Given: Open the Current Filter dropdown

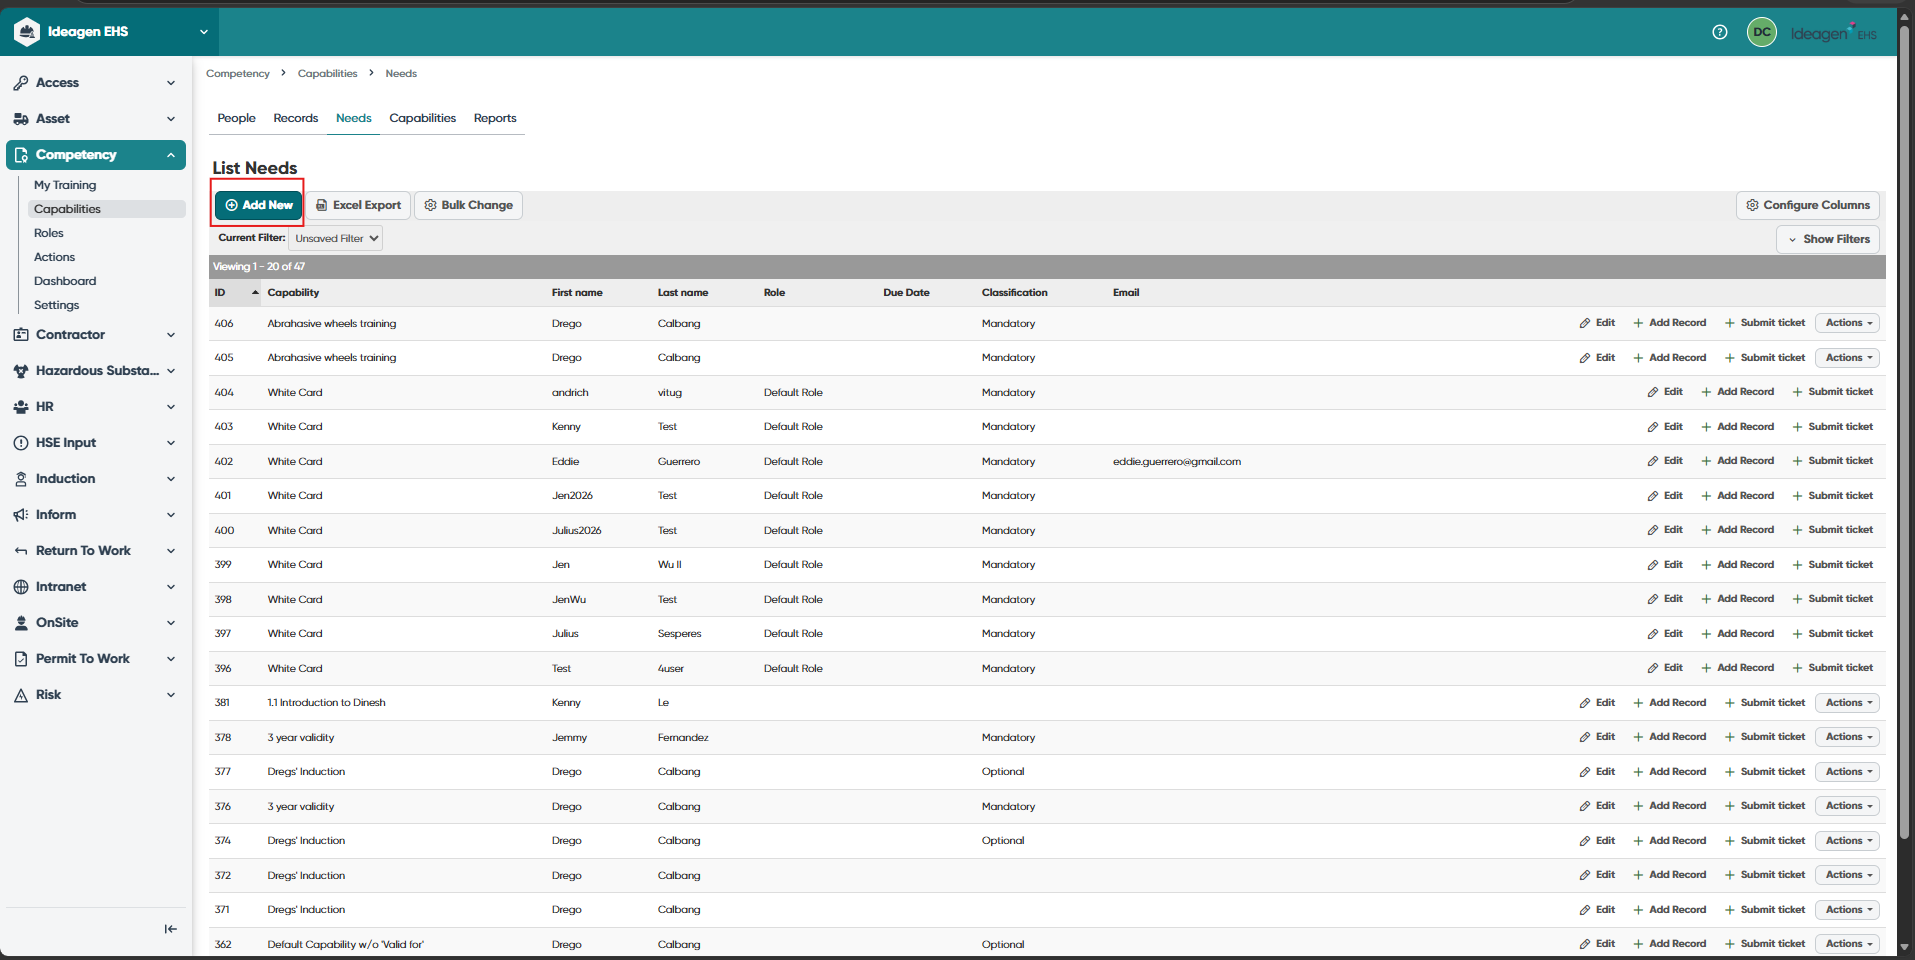Looking at the screenshot, I should coord(335,238).
